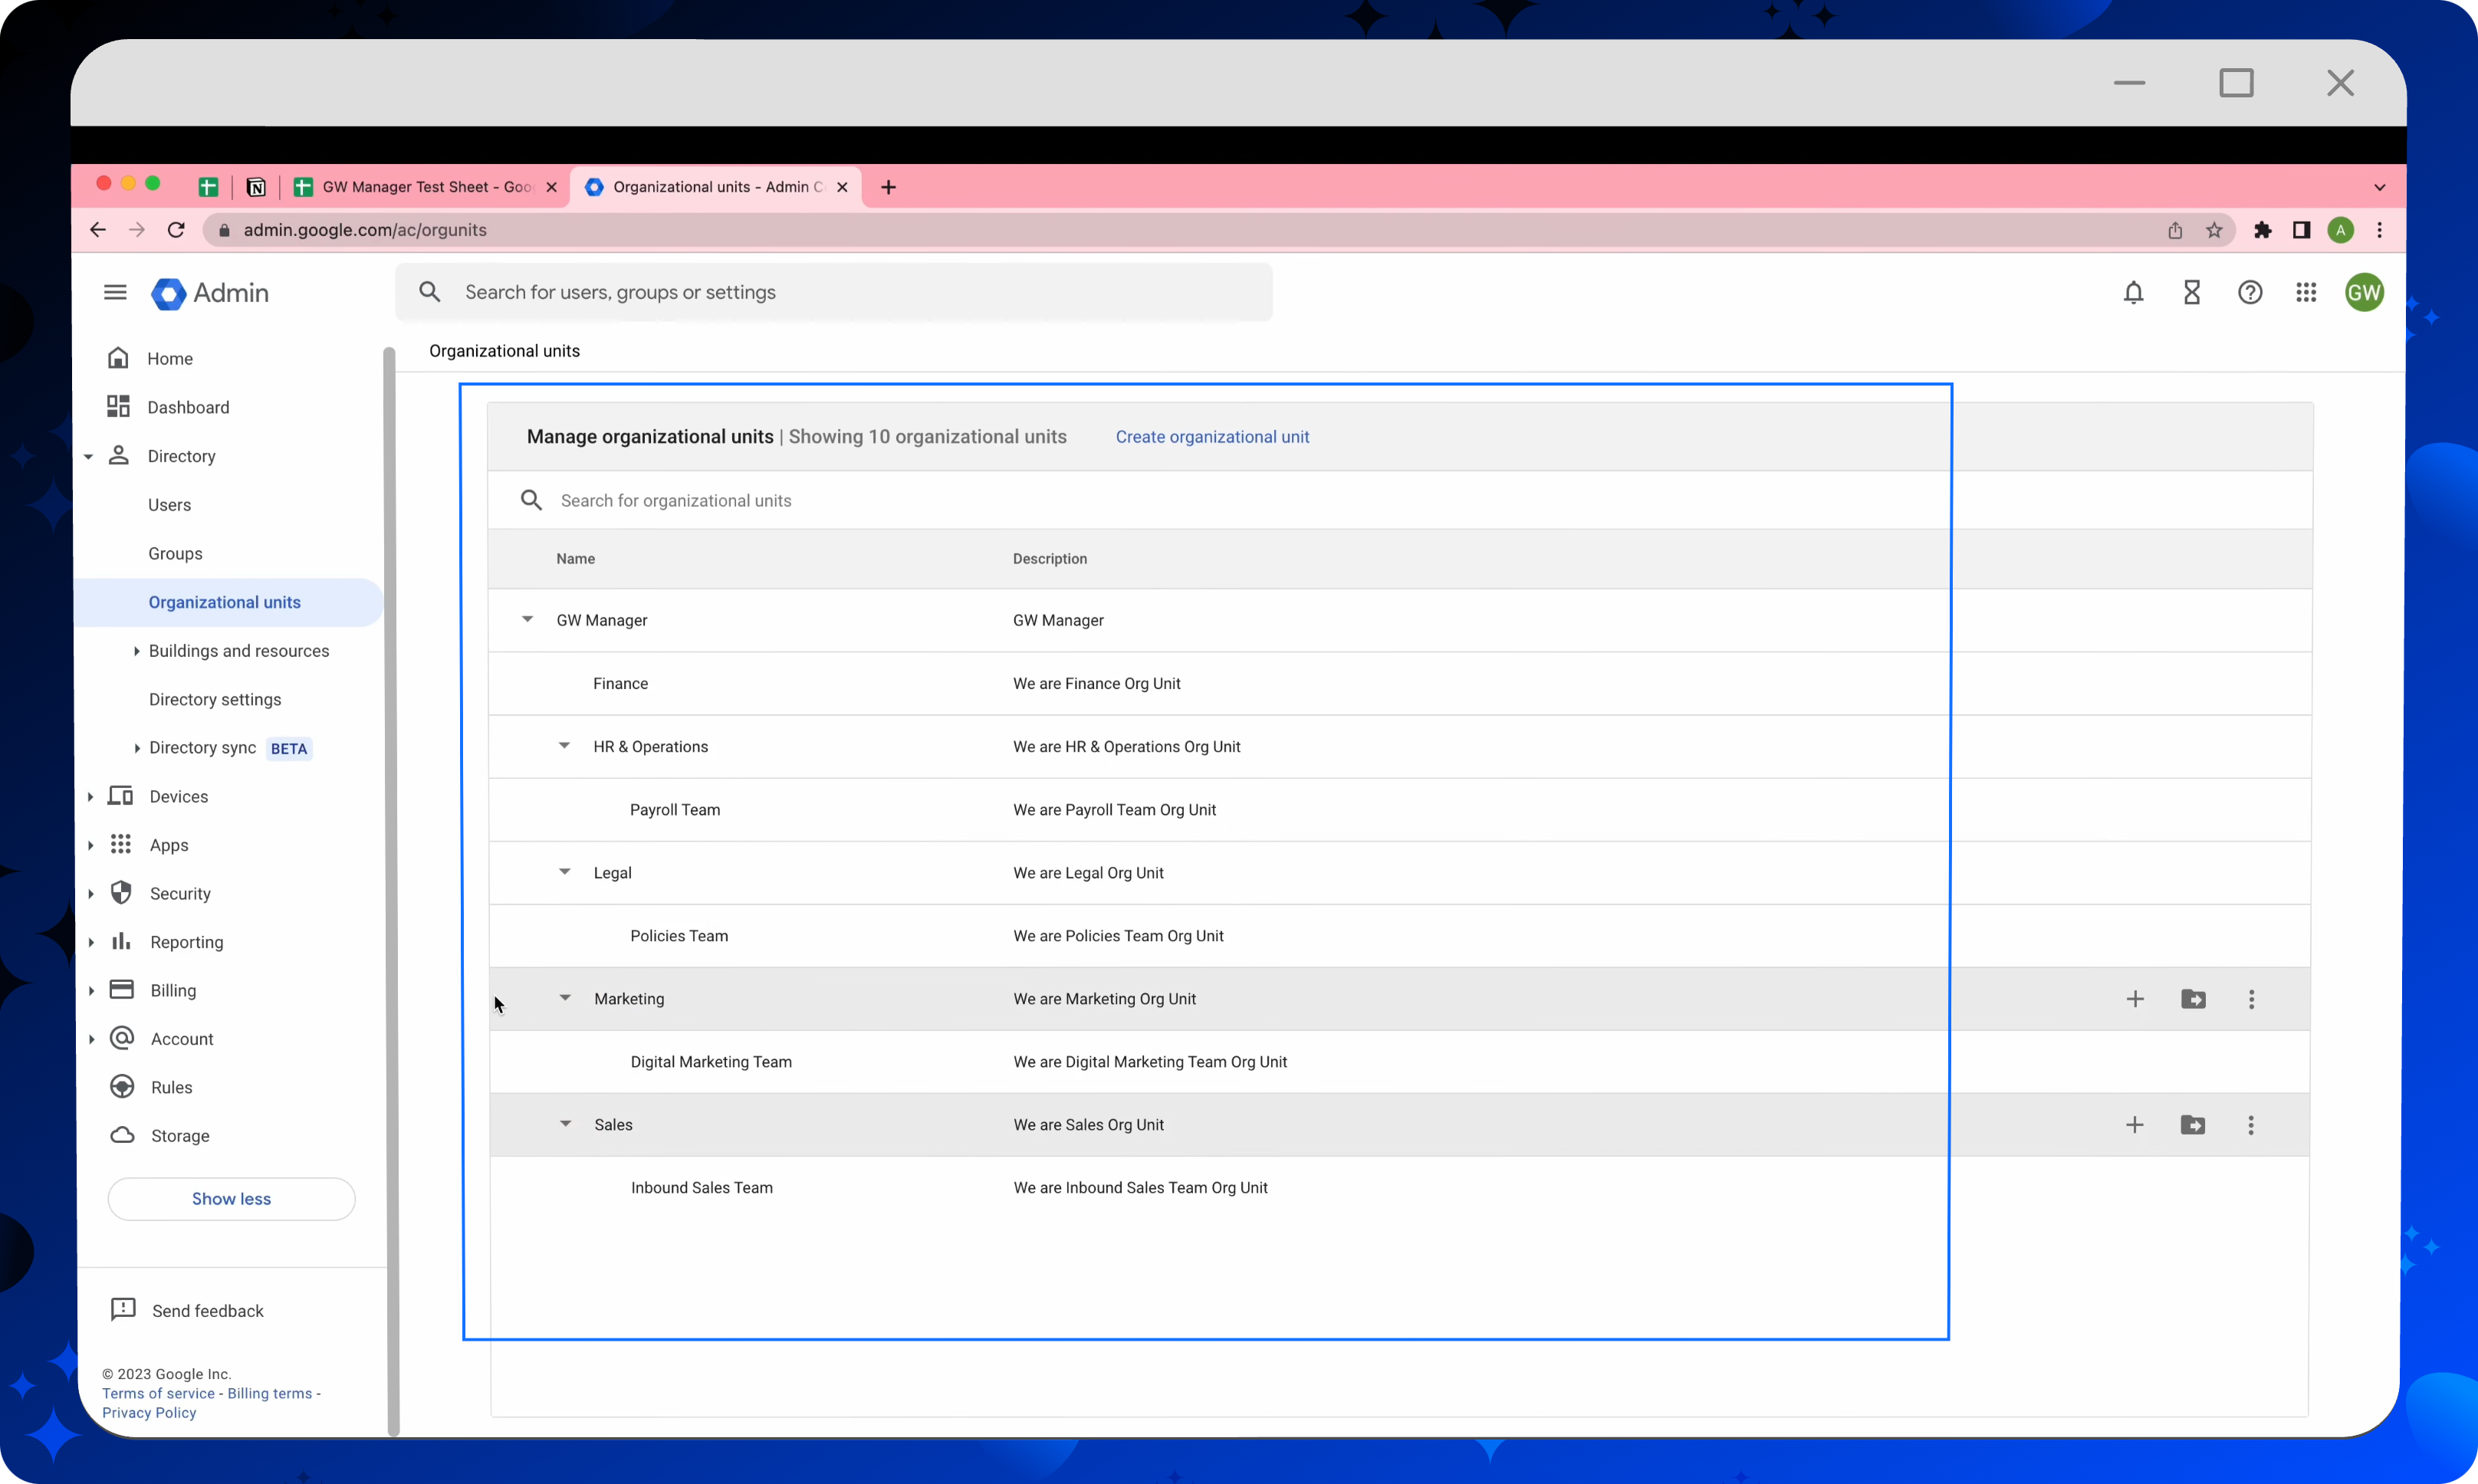2478x1484 pixels.
Task: Click the pinned green Sheets tab
Action: click(x=208, y=187)
